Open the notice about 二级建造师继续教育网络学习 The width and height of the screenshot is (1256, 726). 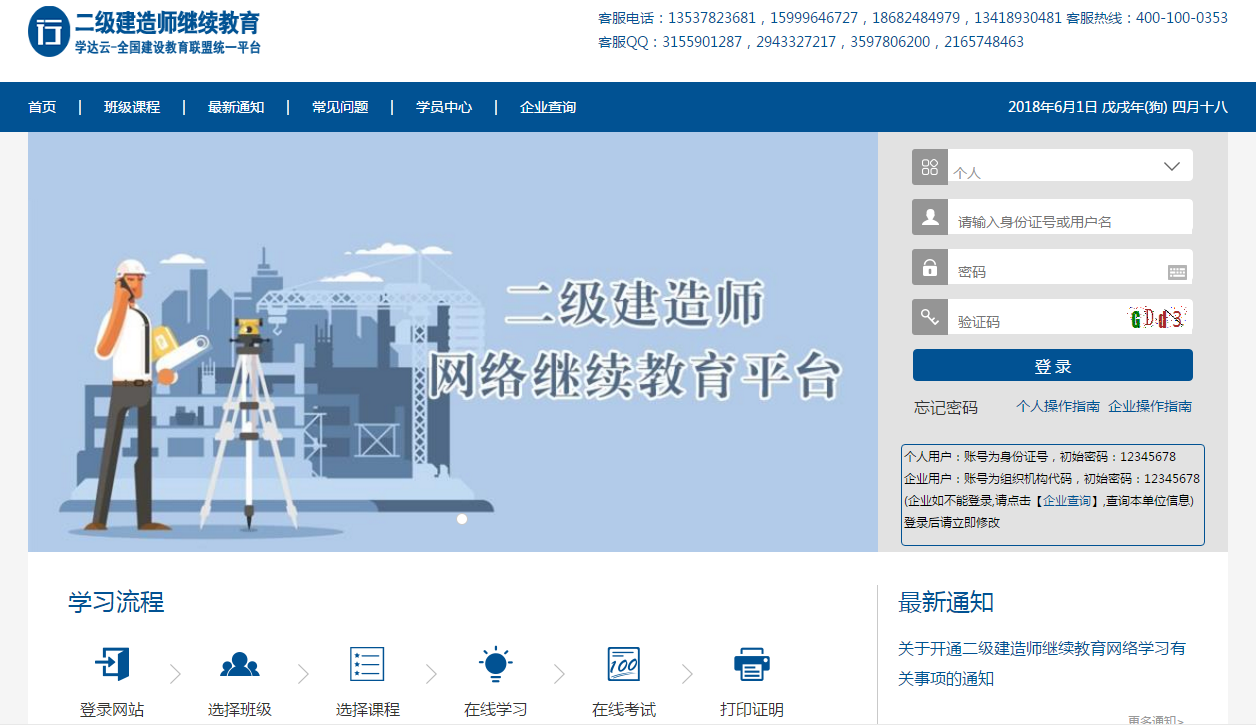1041,663
